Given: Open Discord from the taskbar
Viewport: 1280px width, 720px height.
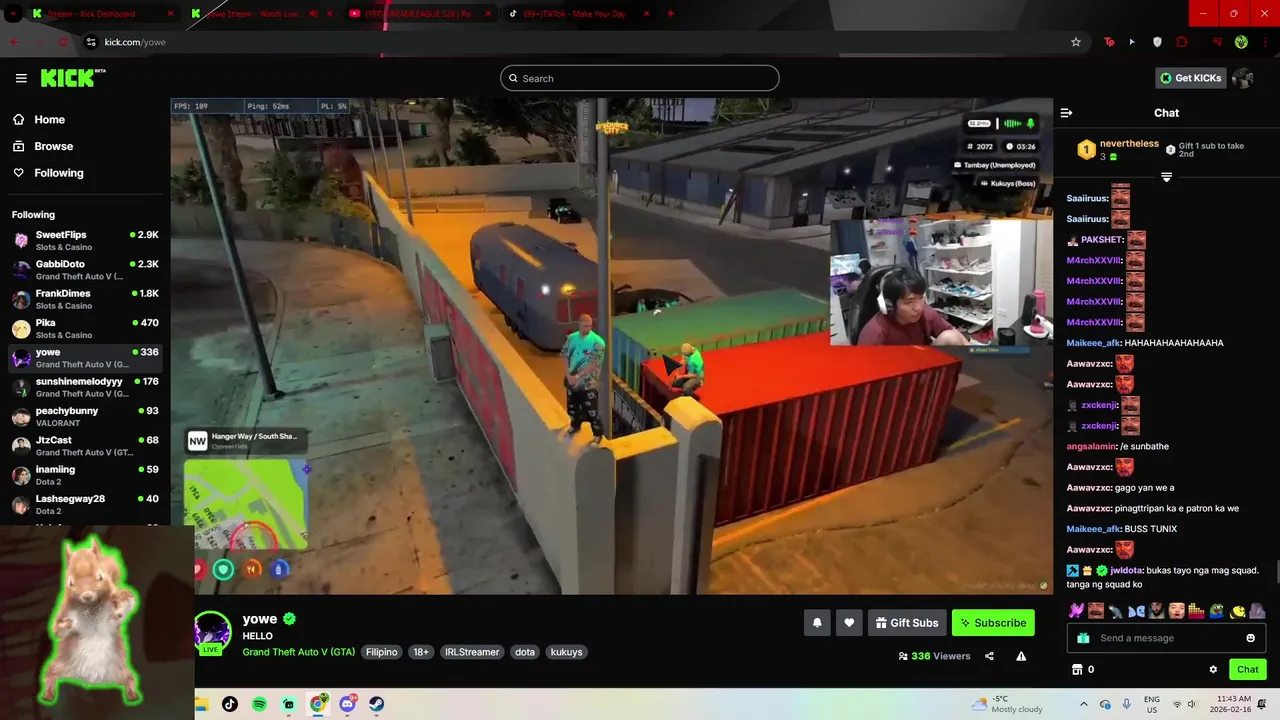Looking at the screenshot, I should point(347,704).
